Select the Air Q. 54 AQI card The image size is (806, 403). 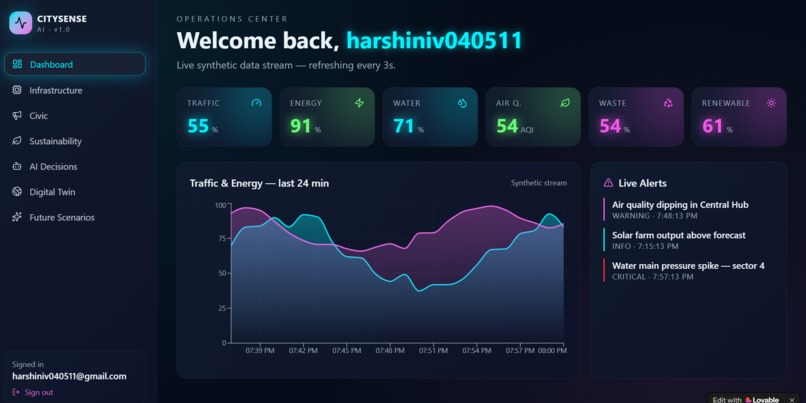pyautogui.click(x=533, y=117)
